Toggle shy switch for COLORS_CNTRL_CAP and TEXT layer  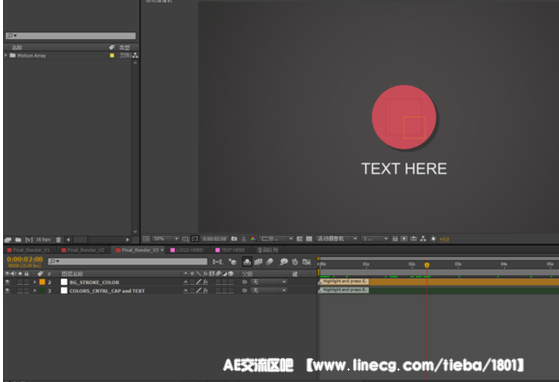186,290
